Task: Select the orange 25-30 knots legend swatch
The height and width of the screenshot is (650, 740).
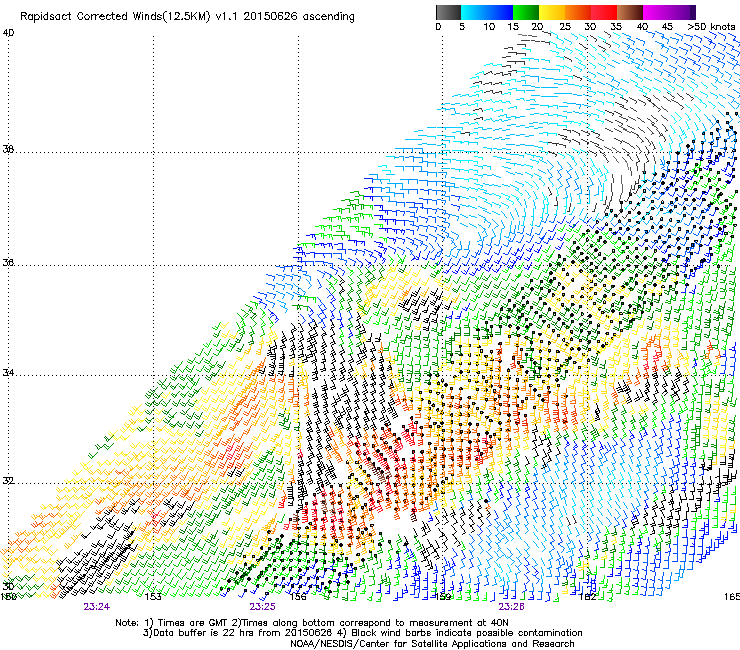Action: coord(578,12)
